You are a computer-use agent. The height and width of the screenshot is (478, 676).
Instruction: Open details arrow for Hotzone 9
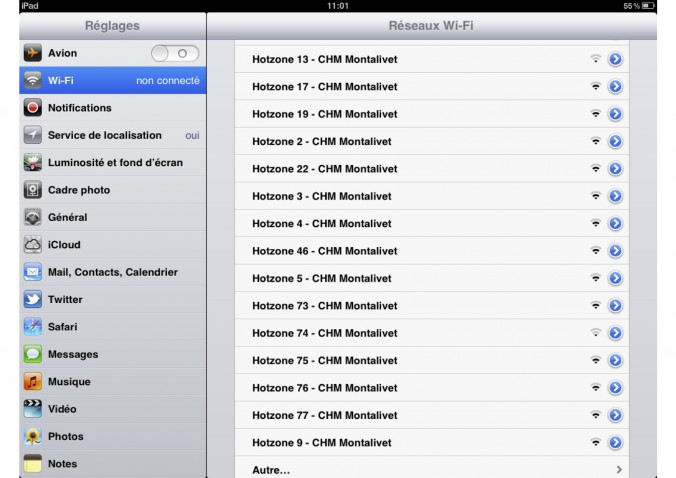(615, 442)
